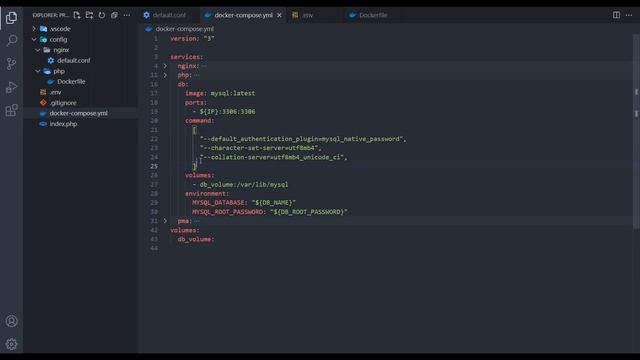This screenshot has height=360, width=640.
Task: Refresh the Explorer file tree
Action: coord(102,15)
